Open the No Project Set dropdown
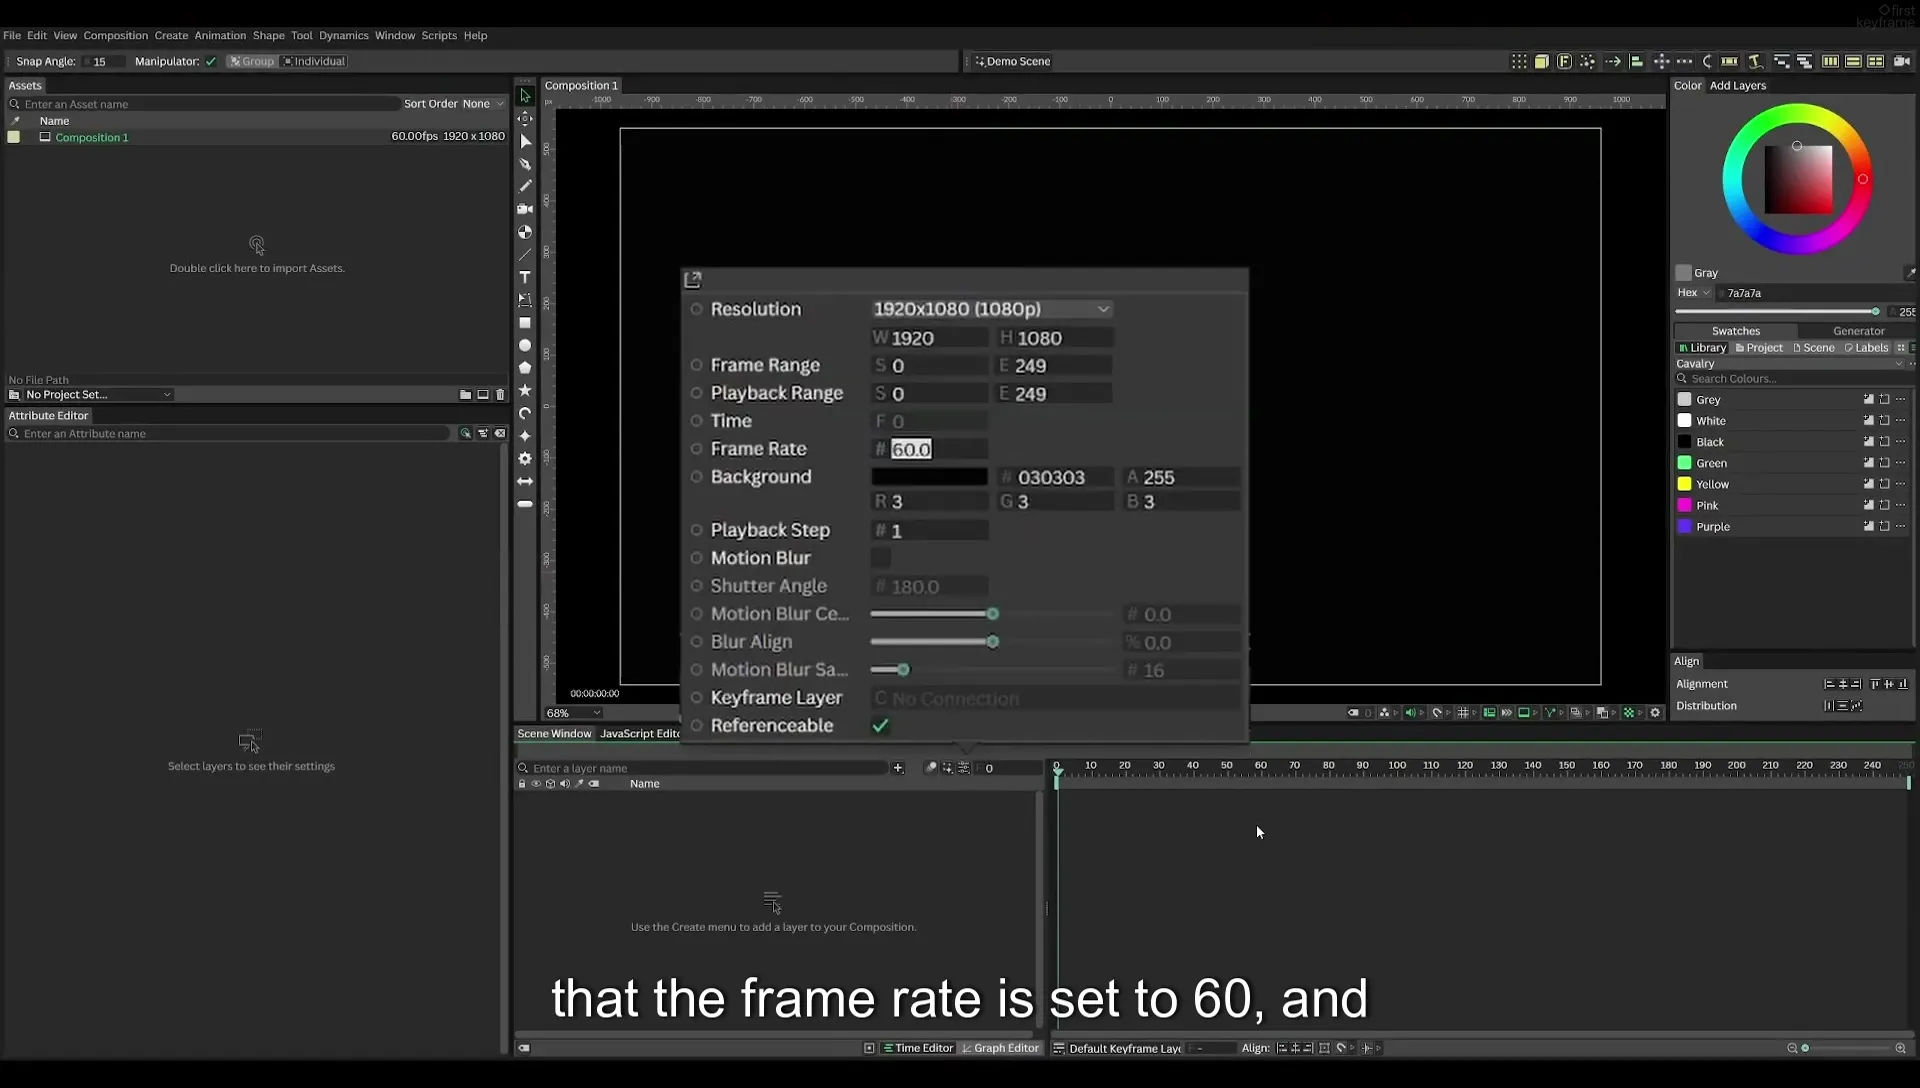 pyautogui.click(x=97, y=395)
